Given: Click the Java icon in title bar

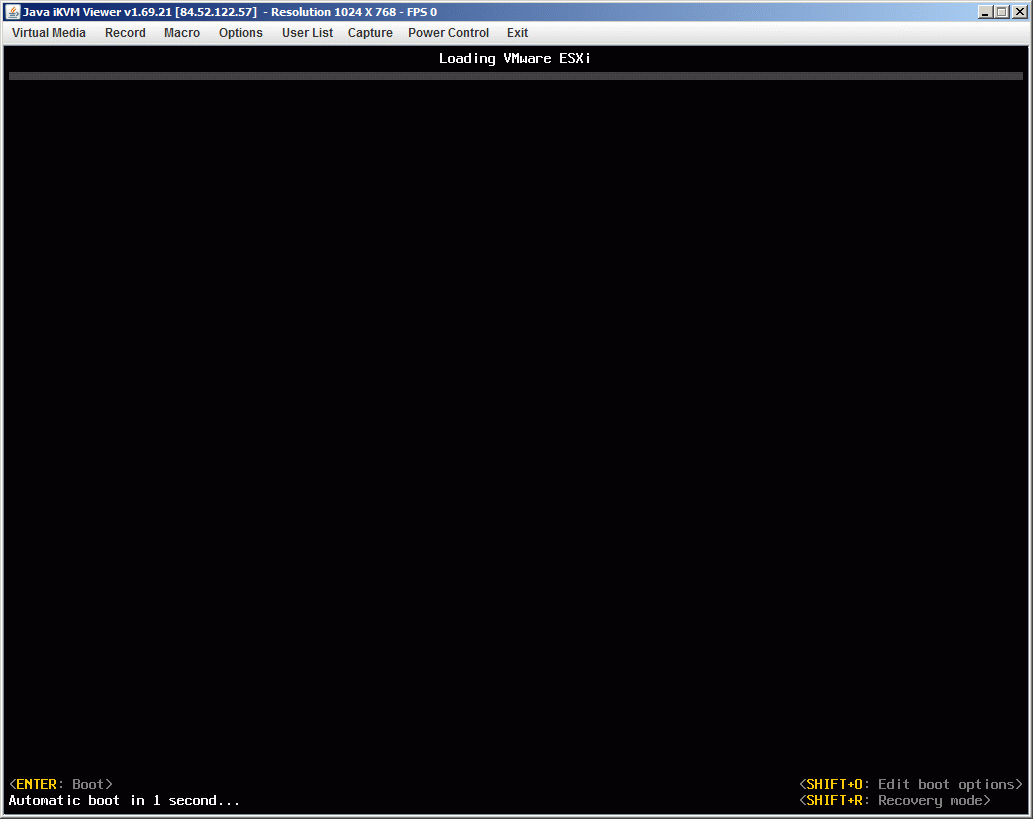Looking at the screenshot, I should pyautogui.click(x=13, y=12).
